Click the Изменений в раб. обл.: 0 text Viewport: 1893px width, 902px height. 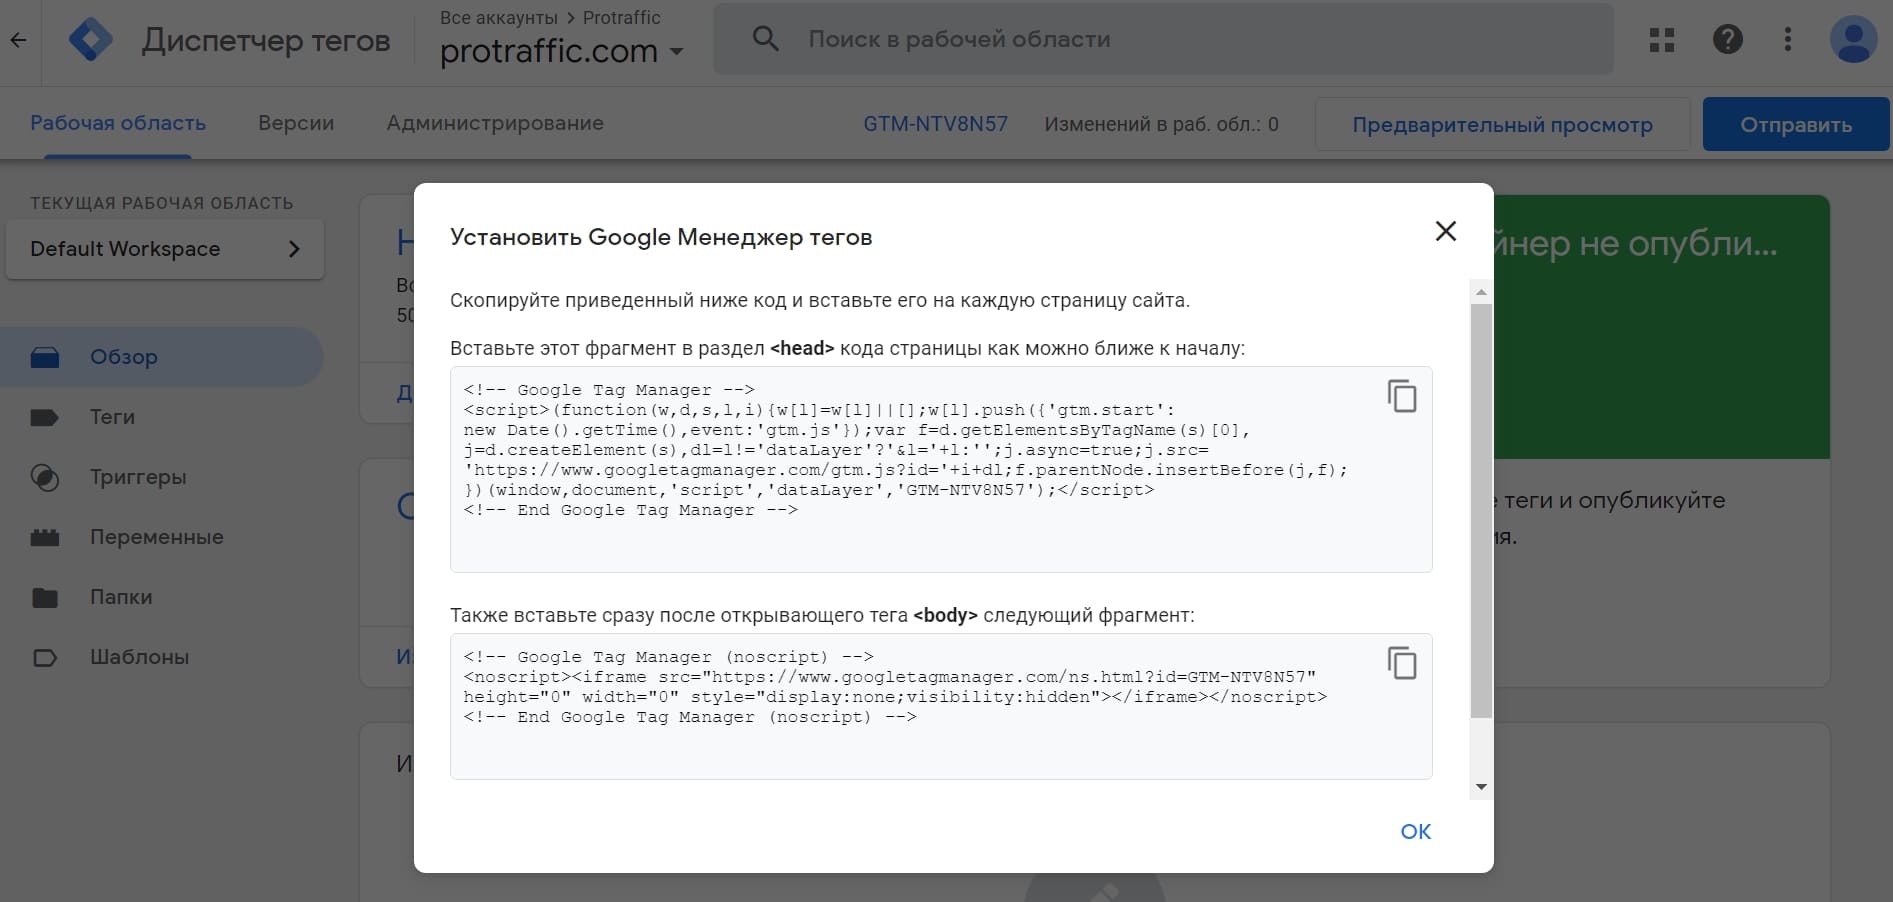click(x=1162, y=124)
